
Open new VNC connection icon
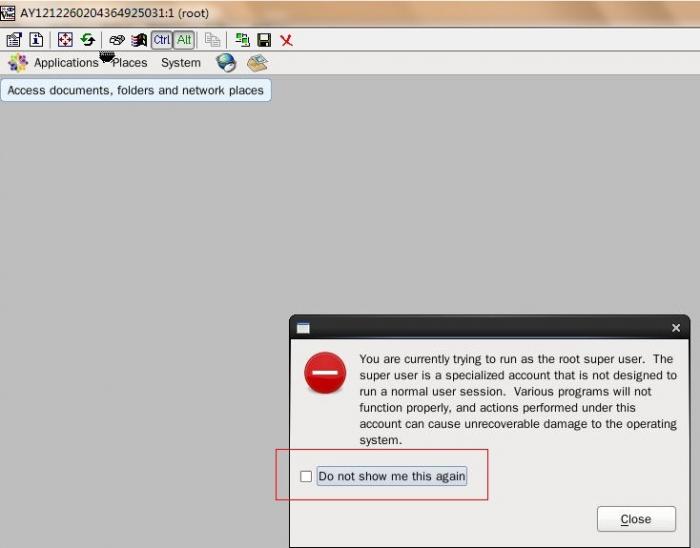click(242, 40)
